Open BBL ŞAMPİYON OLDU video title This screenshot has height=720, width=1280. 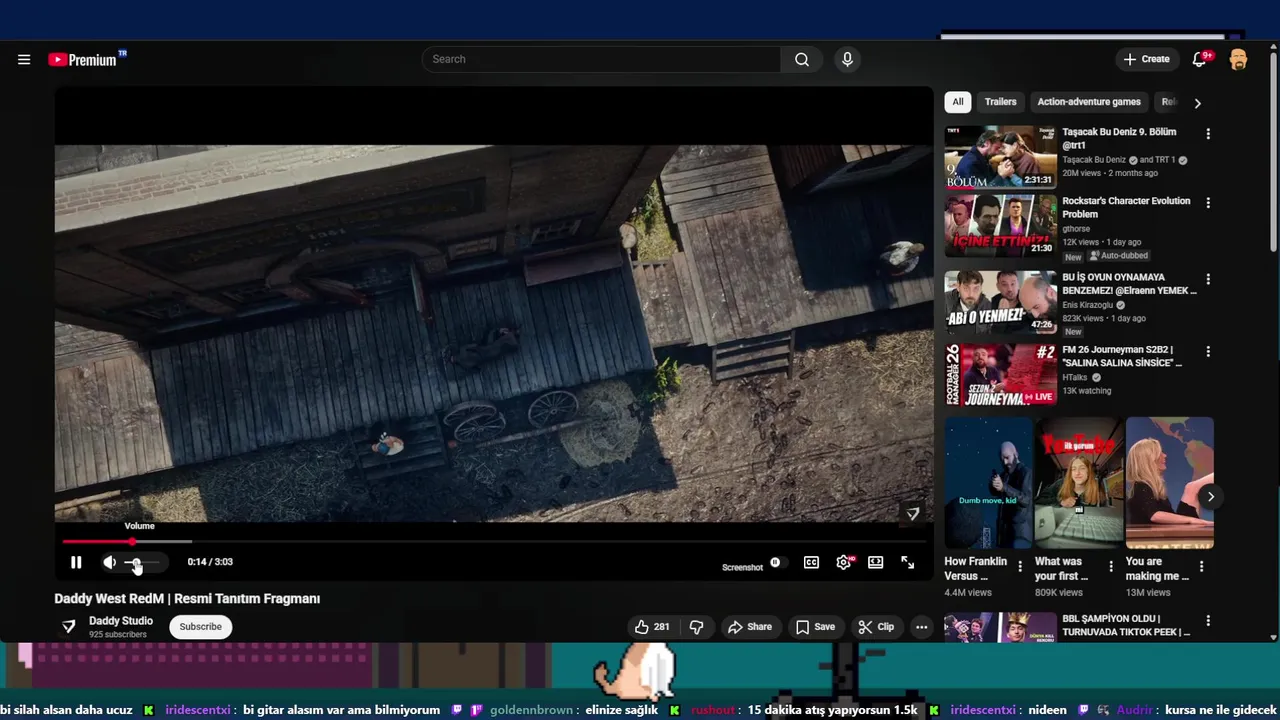(x=1126, y=625)
